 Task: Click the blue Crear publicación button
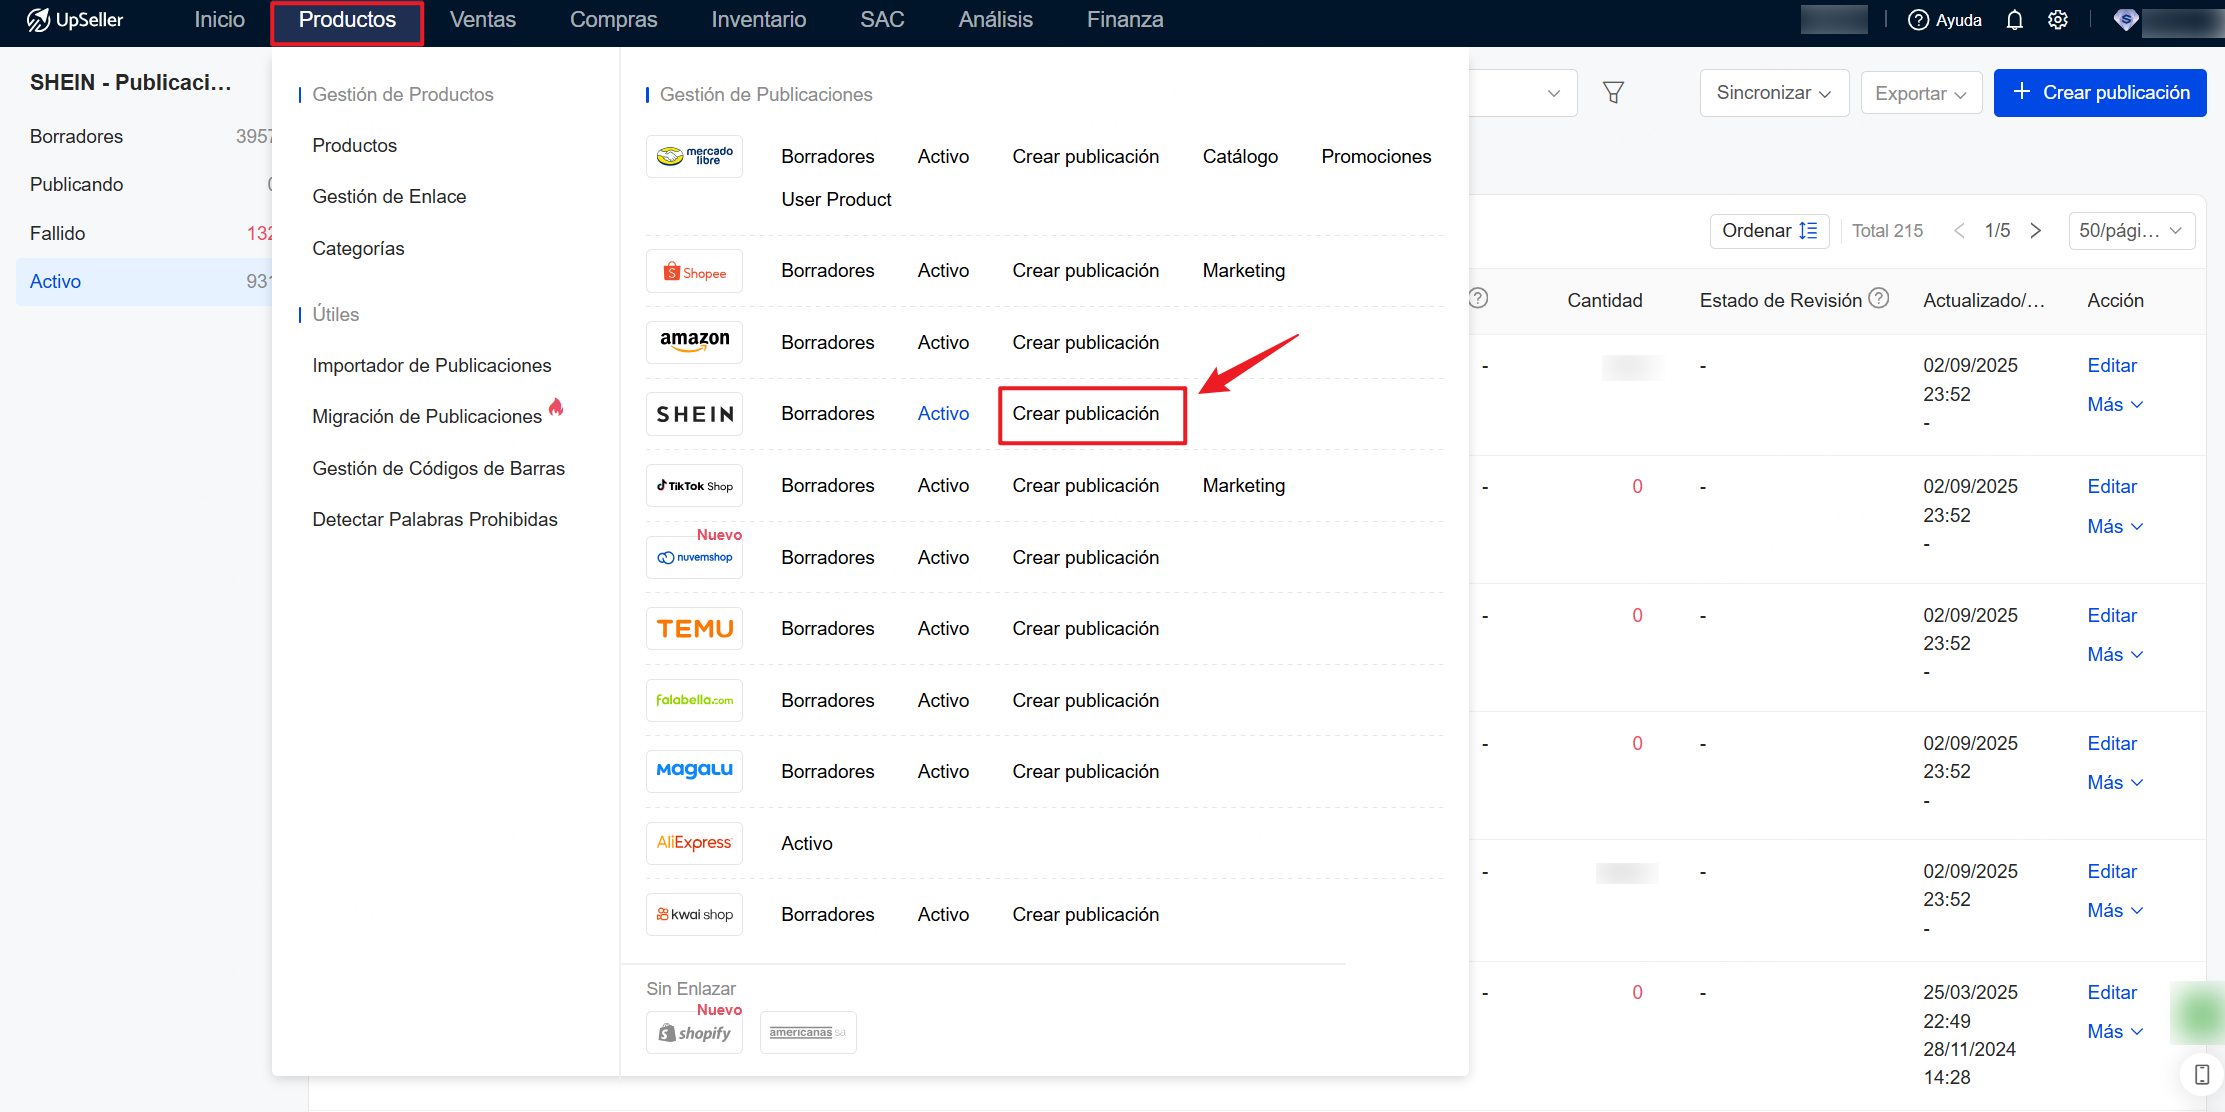click(2099, 93)
